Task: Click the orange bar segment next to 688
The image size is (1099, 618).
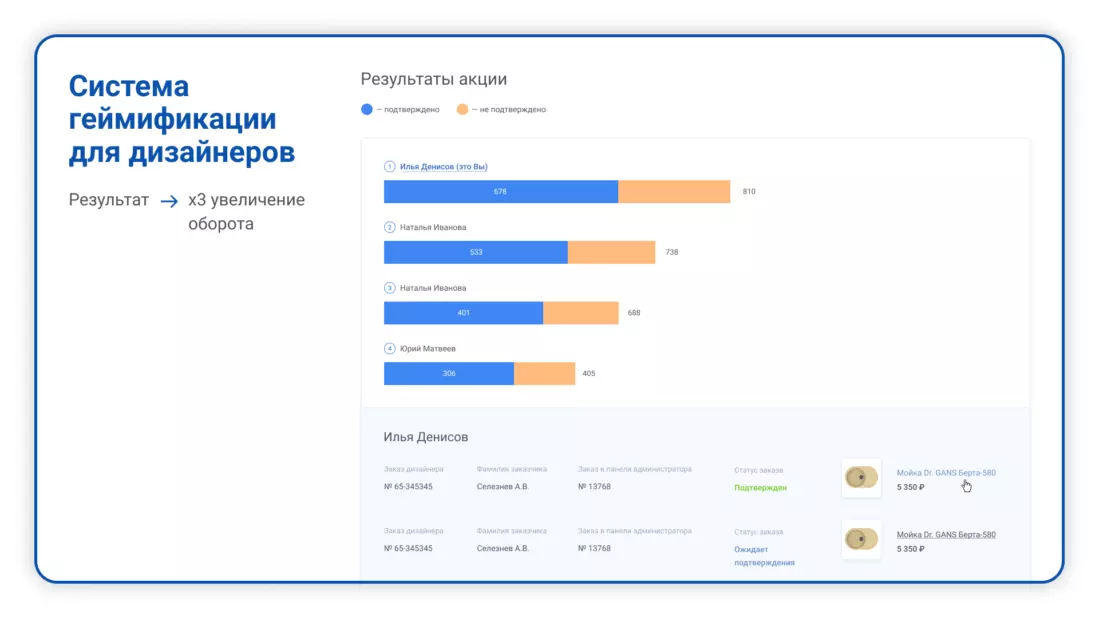Action: (581, 313)
